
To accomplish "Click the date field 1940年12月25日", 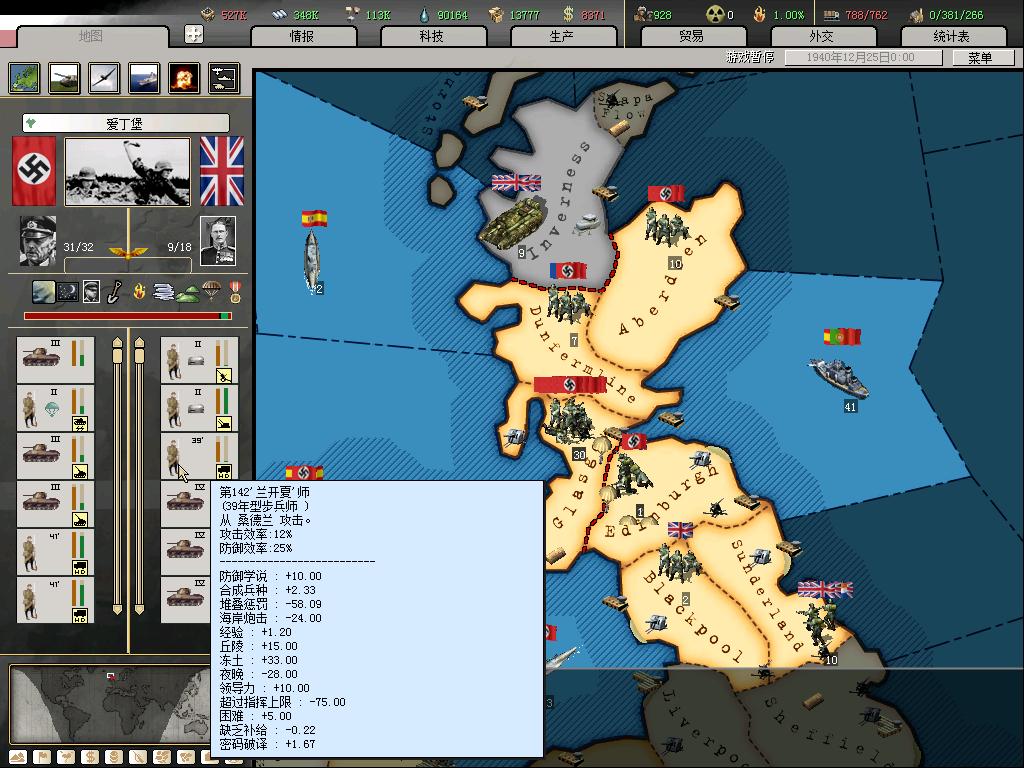I will [x=862, y=57].
